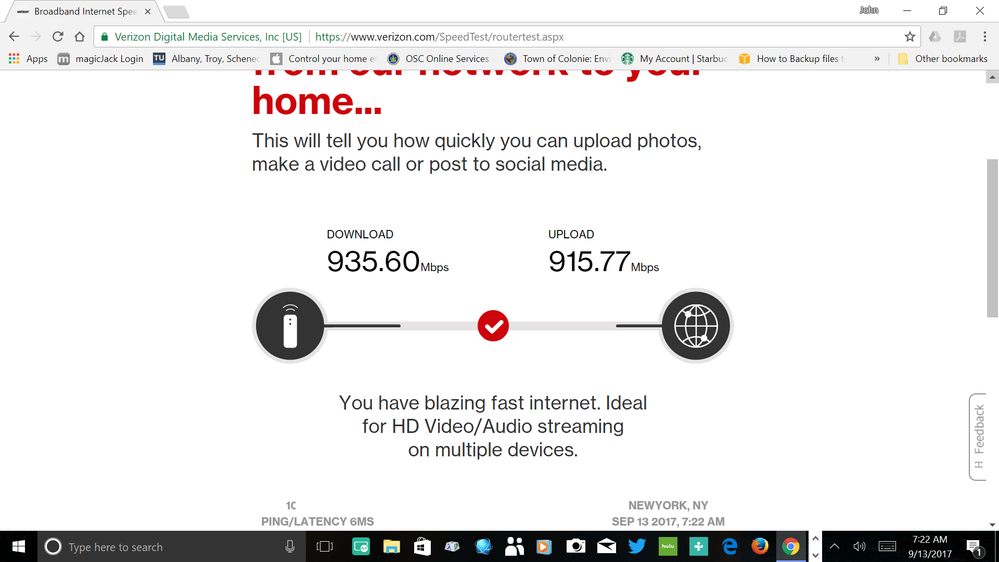Launch Firefox from the taskbar

pos(759,547)
